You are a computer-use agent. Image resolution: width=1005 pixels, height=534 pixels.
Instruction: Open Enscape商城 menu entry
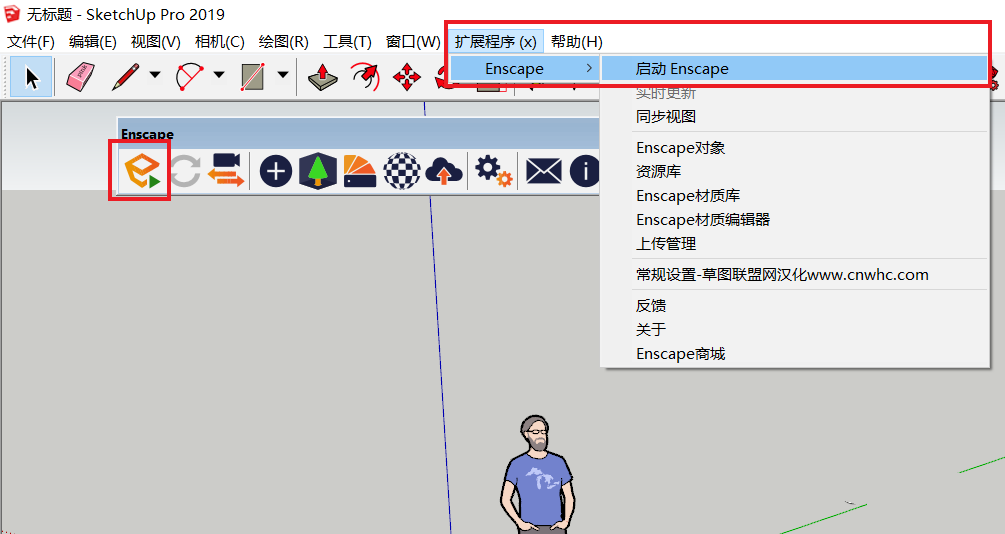pos(794,354)
